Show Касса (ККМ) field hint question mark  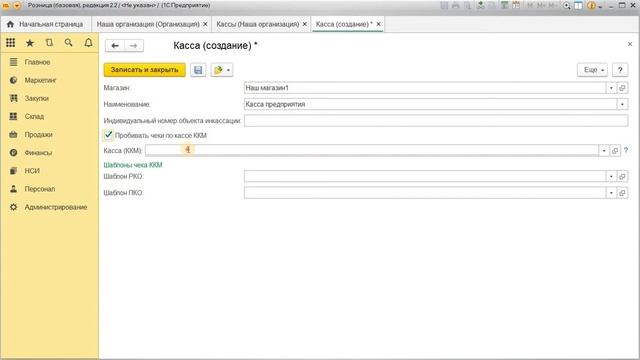coord(626,151)
